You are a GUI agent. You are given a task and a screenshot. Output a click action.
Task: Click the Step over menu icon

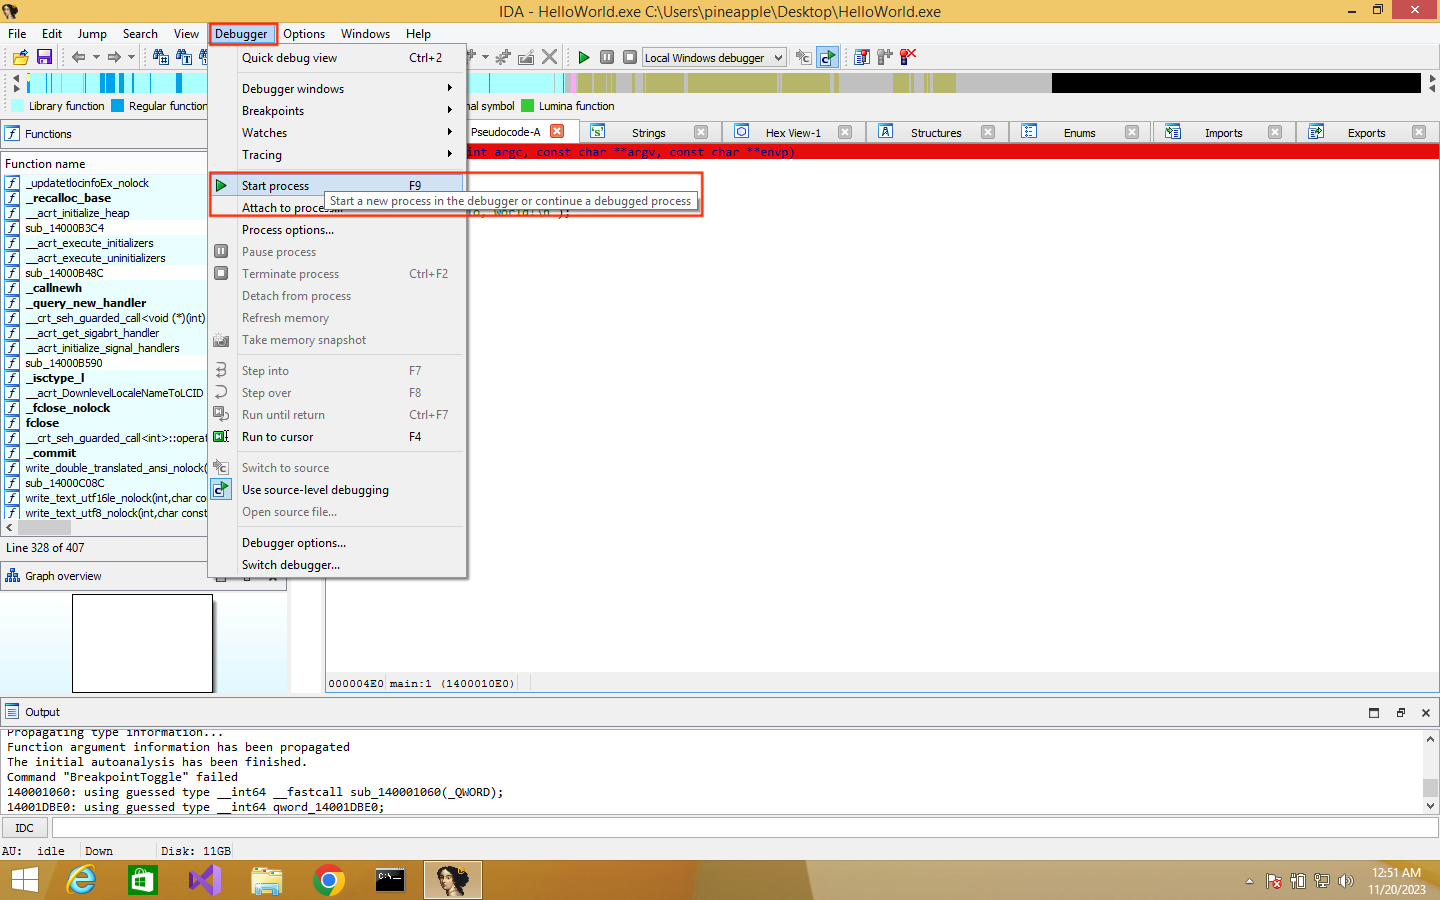tap(221, 392)
